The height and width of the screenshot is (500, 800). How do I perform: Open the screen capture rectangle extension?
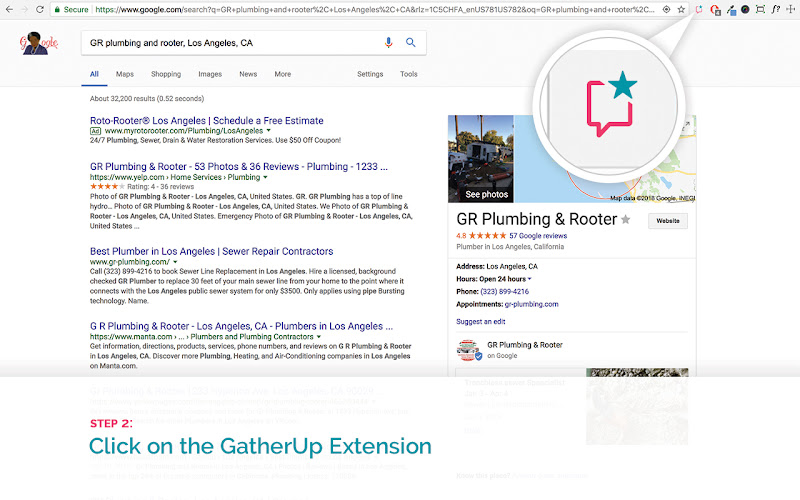(760, 9)
